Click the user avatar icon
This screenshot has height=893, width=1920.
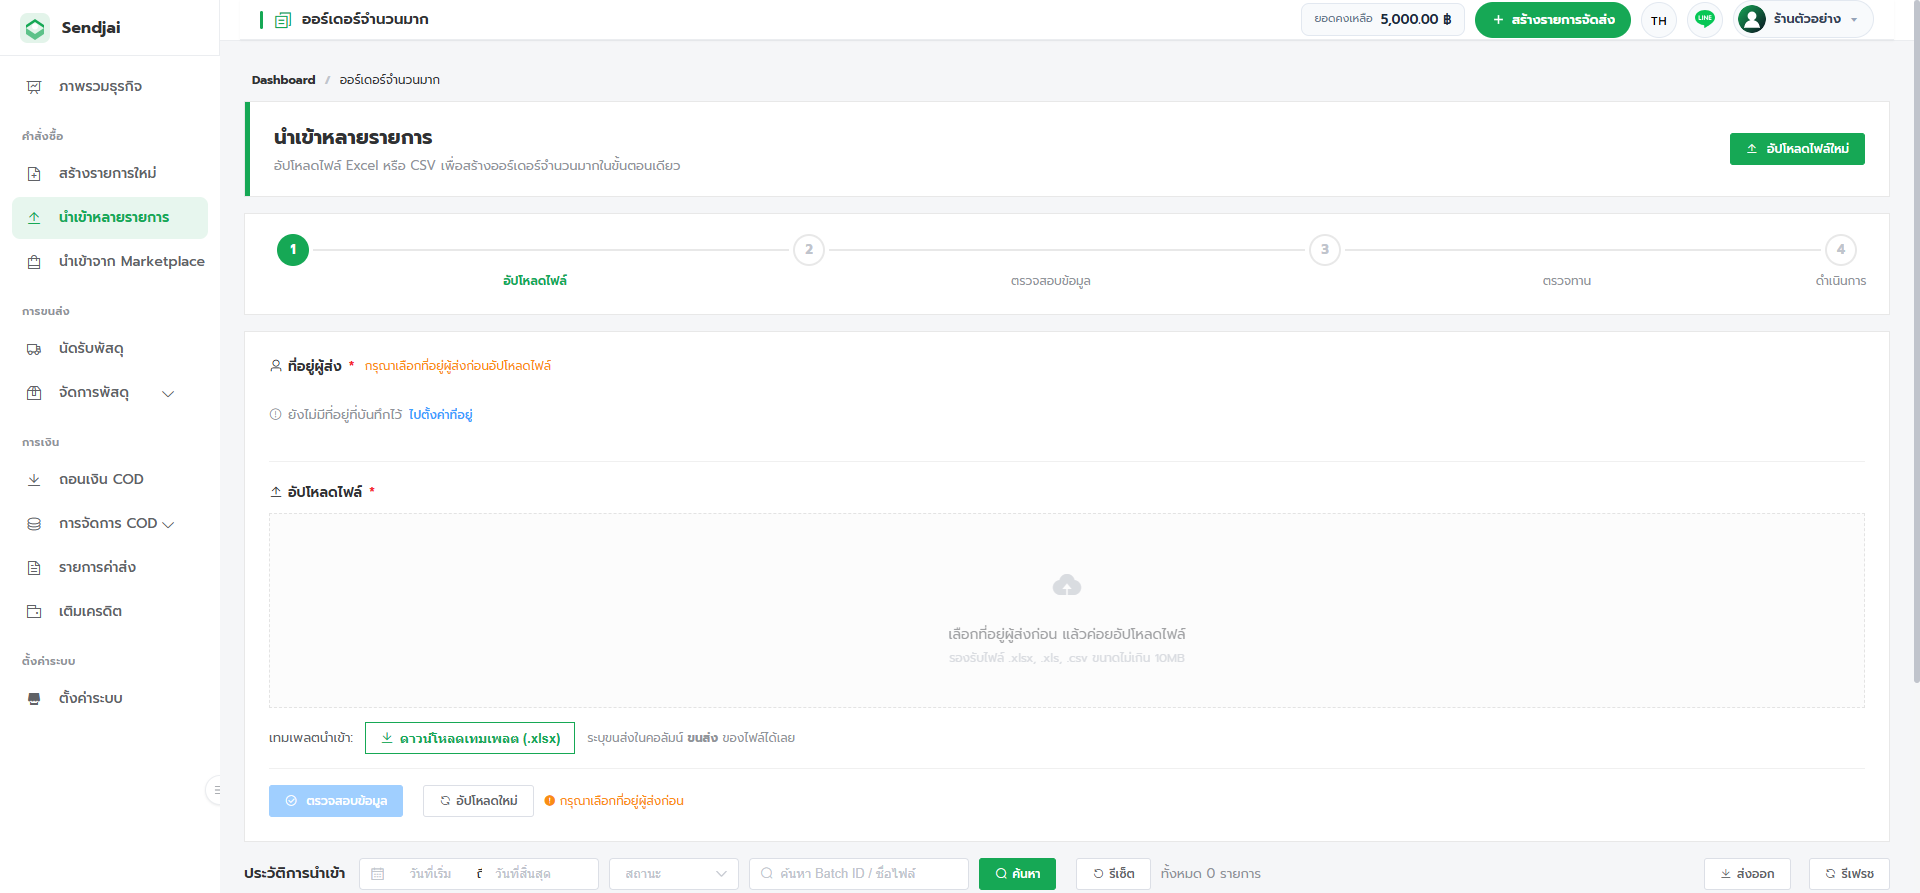click(1752, 19)
